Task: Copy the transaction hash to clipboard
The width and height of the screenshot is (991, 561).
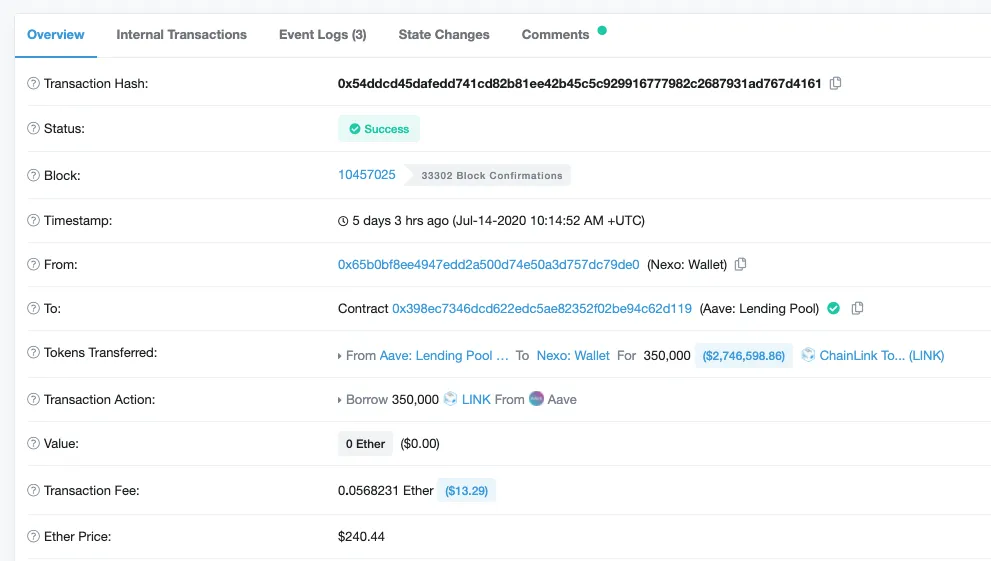Action: pos(836,83)
